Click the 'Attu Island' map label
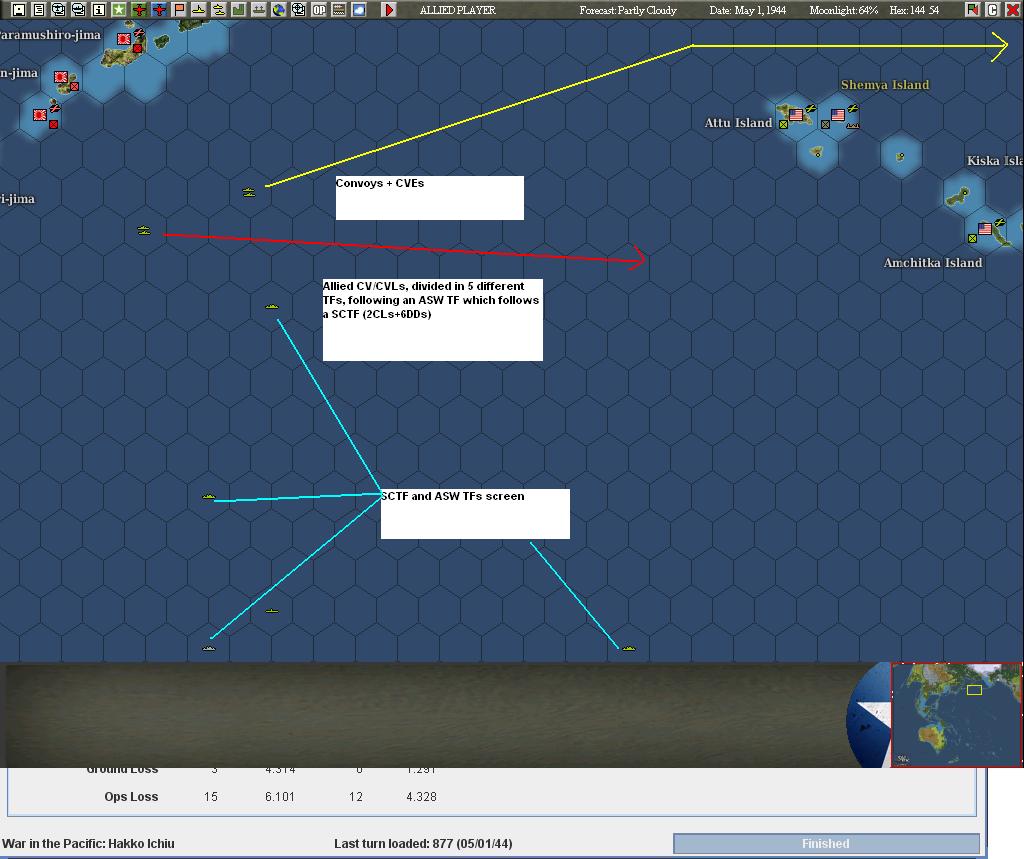The height and width of the screenshot is (859, 1024). pos(738,122)
